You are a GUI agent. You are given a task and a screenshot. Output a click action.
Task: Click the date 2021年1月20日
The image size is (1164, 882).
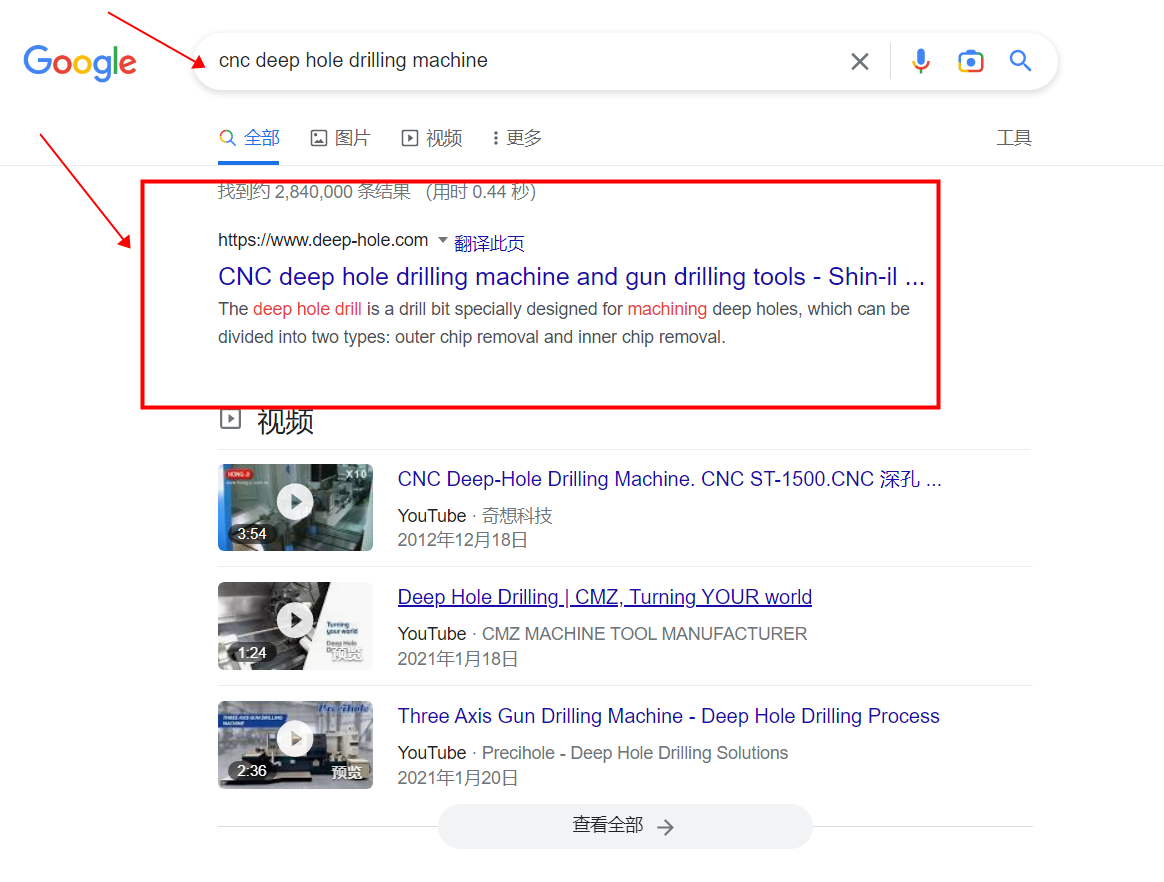point(458,778)
